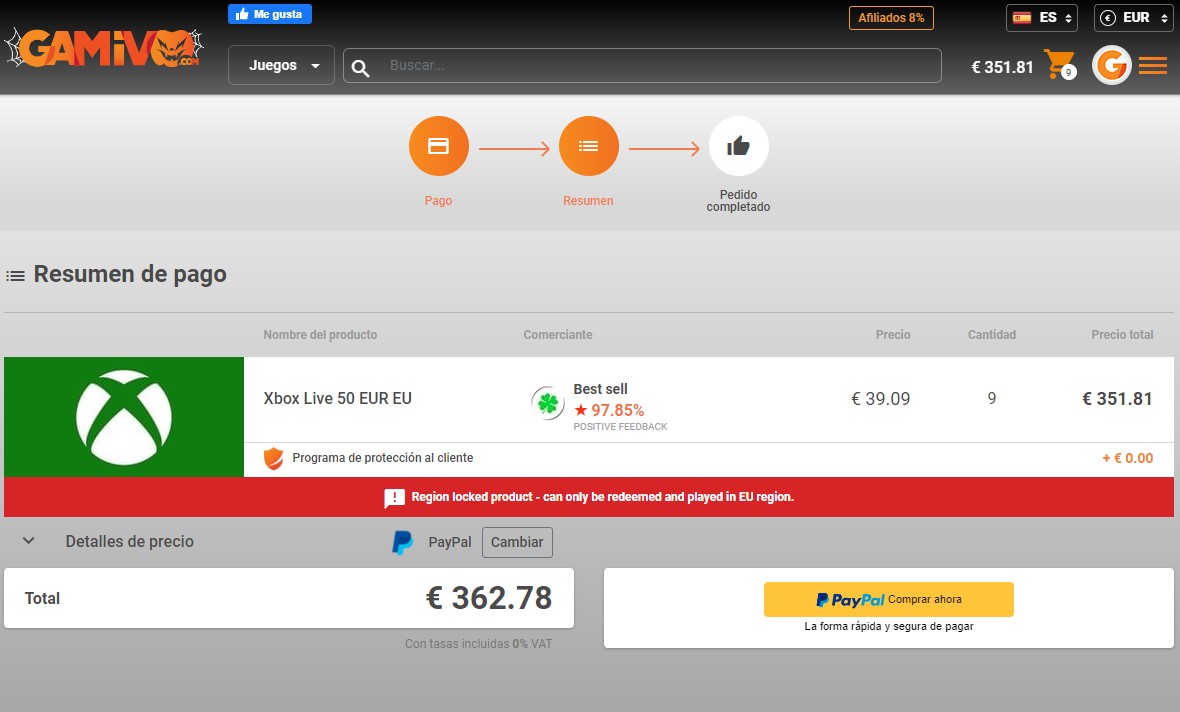
Task: Click Cambiar to change payment method
Action: coord(517,542)
